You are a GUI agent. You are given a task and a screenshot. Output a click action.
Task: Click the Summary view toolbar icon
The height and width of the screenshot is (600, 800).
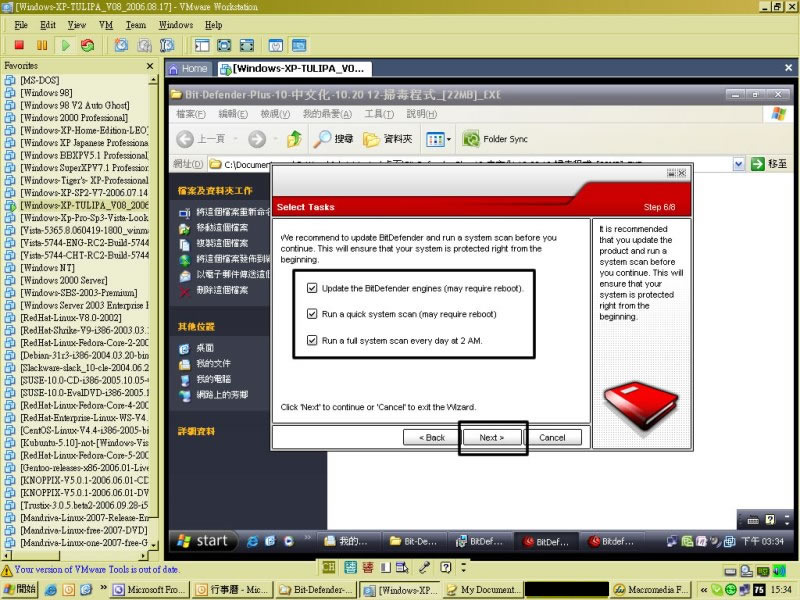tap(276, 45)
